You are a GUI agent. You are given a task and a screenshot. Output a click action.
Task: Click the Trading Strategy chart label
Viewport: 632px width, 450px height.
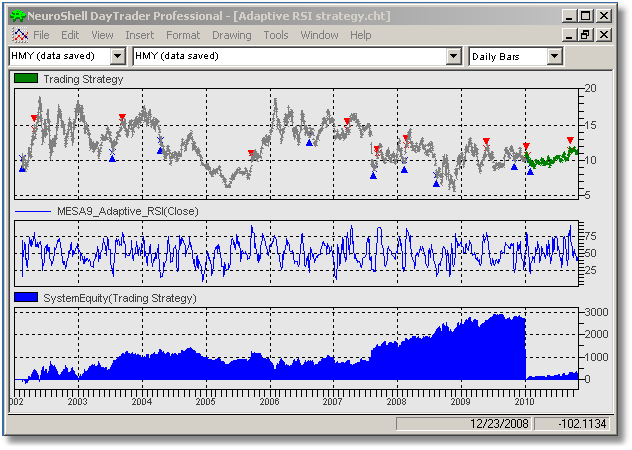click(83, 79)
